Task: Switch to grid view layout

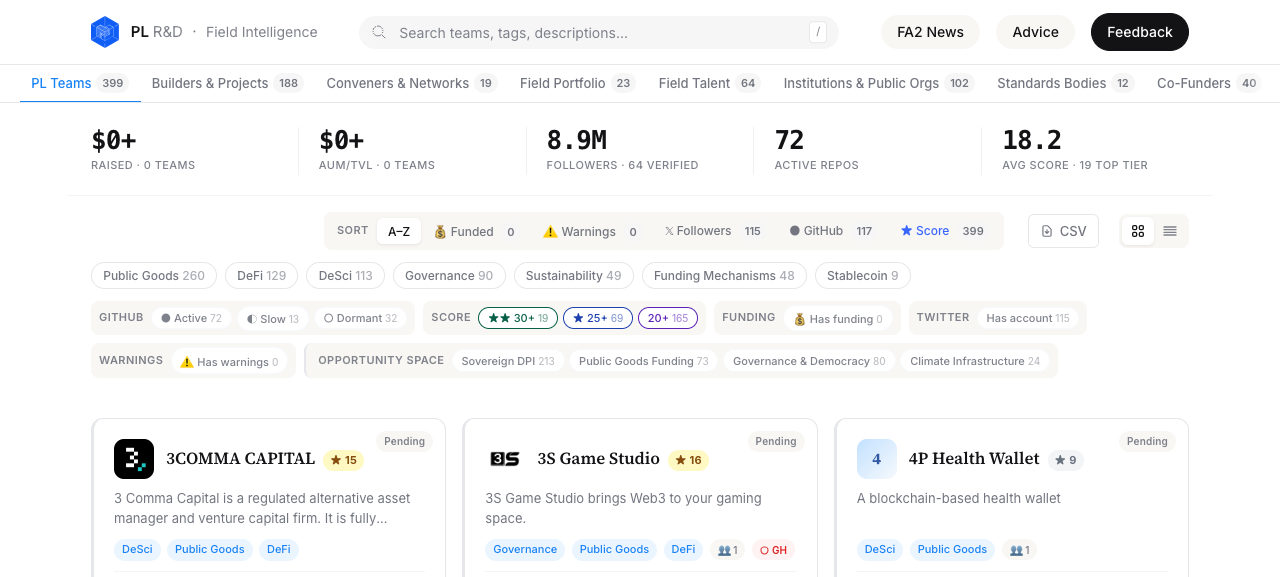Action: click(1138, 231)
